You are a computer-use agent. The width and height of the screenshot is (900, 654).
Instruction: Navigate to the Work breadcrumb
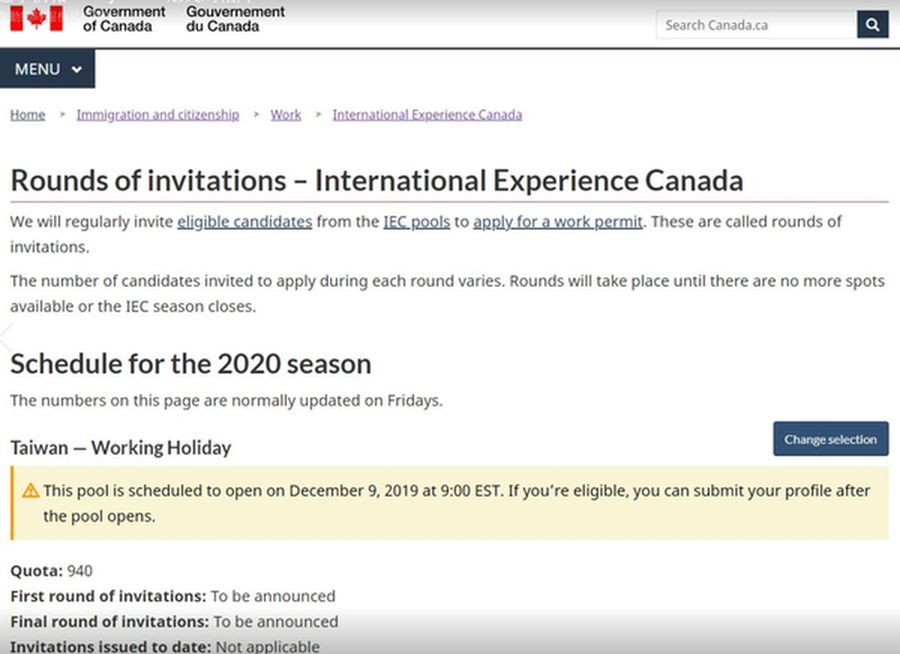[285, 115]
